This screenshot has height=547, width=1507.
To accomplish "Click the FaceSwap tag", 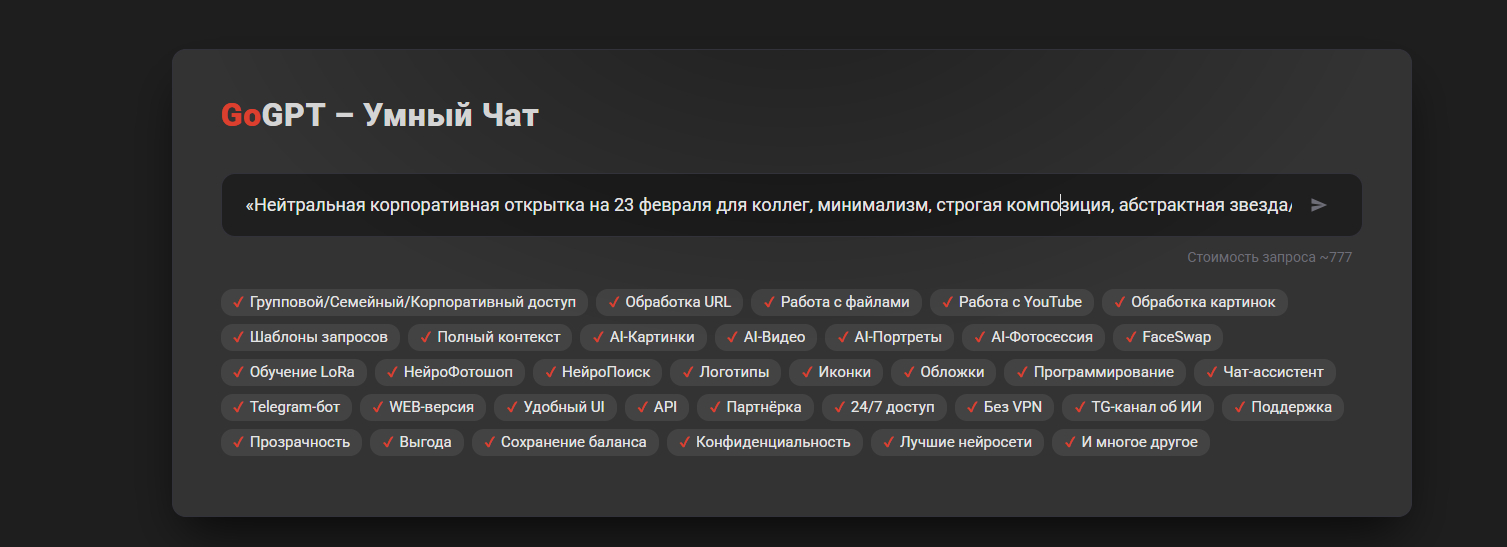I will [x=1168, y=337].
